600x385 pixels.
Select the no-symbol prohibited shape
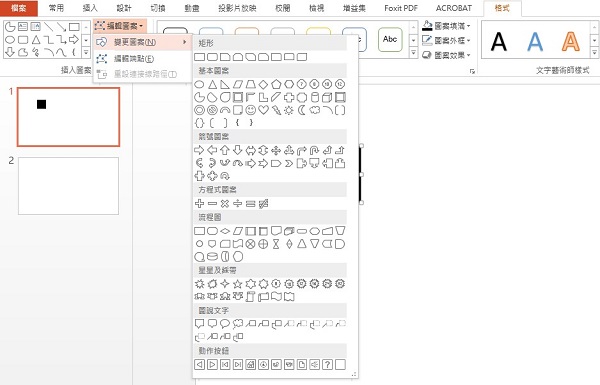[212, 110]
